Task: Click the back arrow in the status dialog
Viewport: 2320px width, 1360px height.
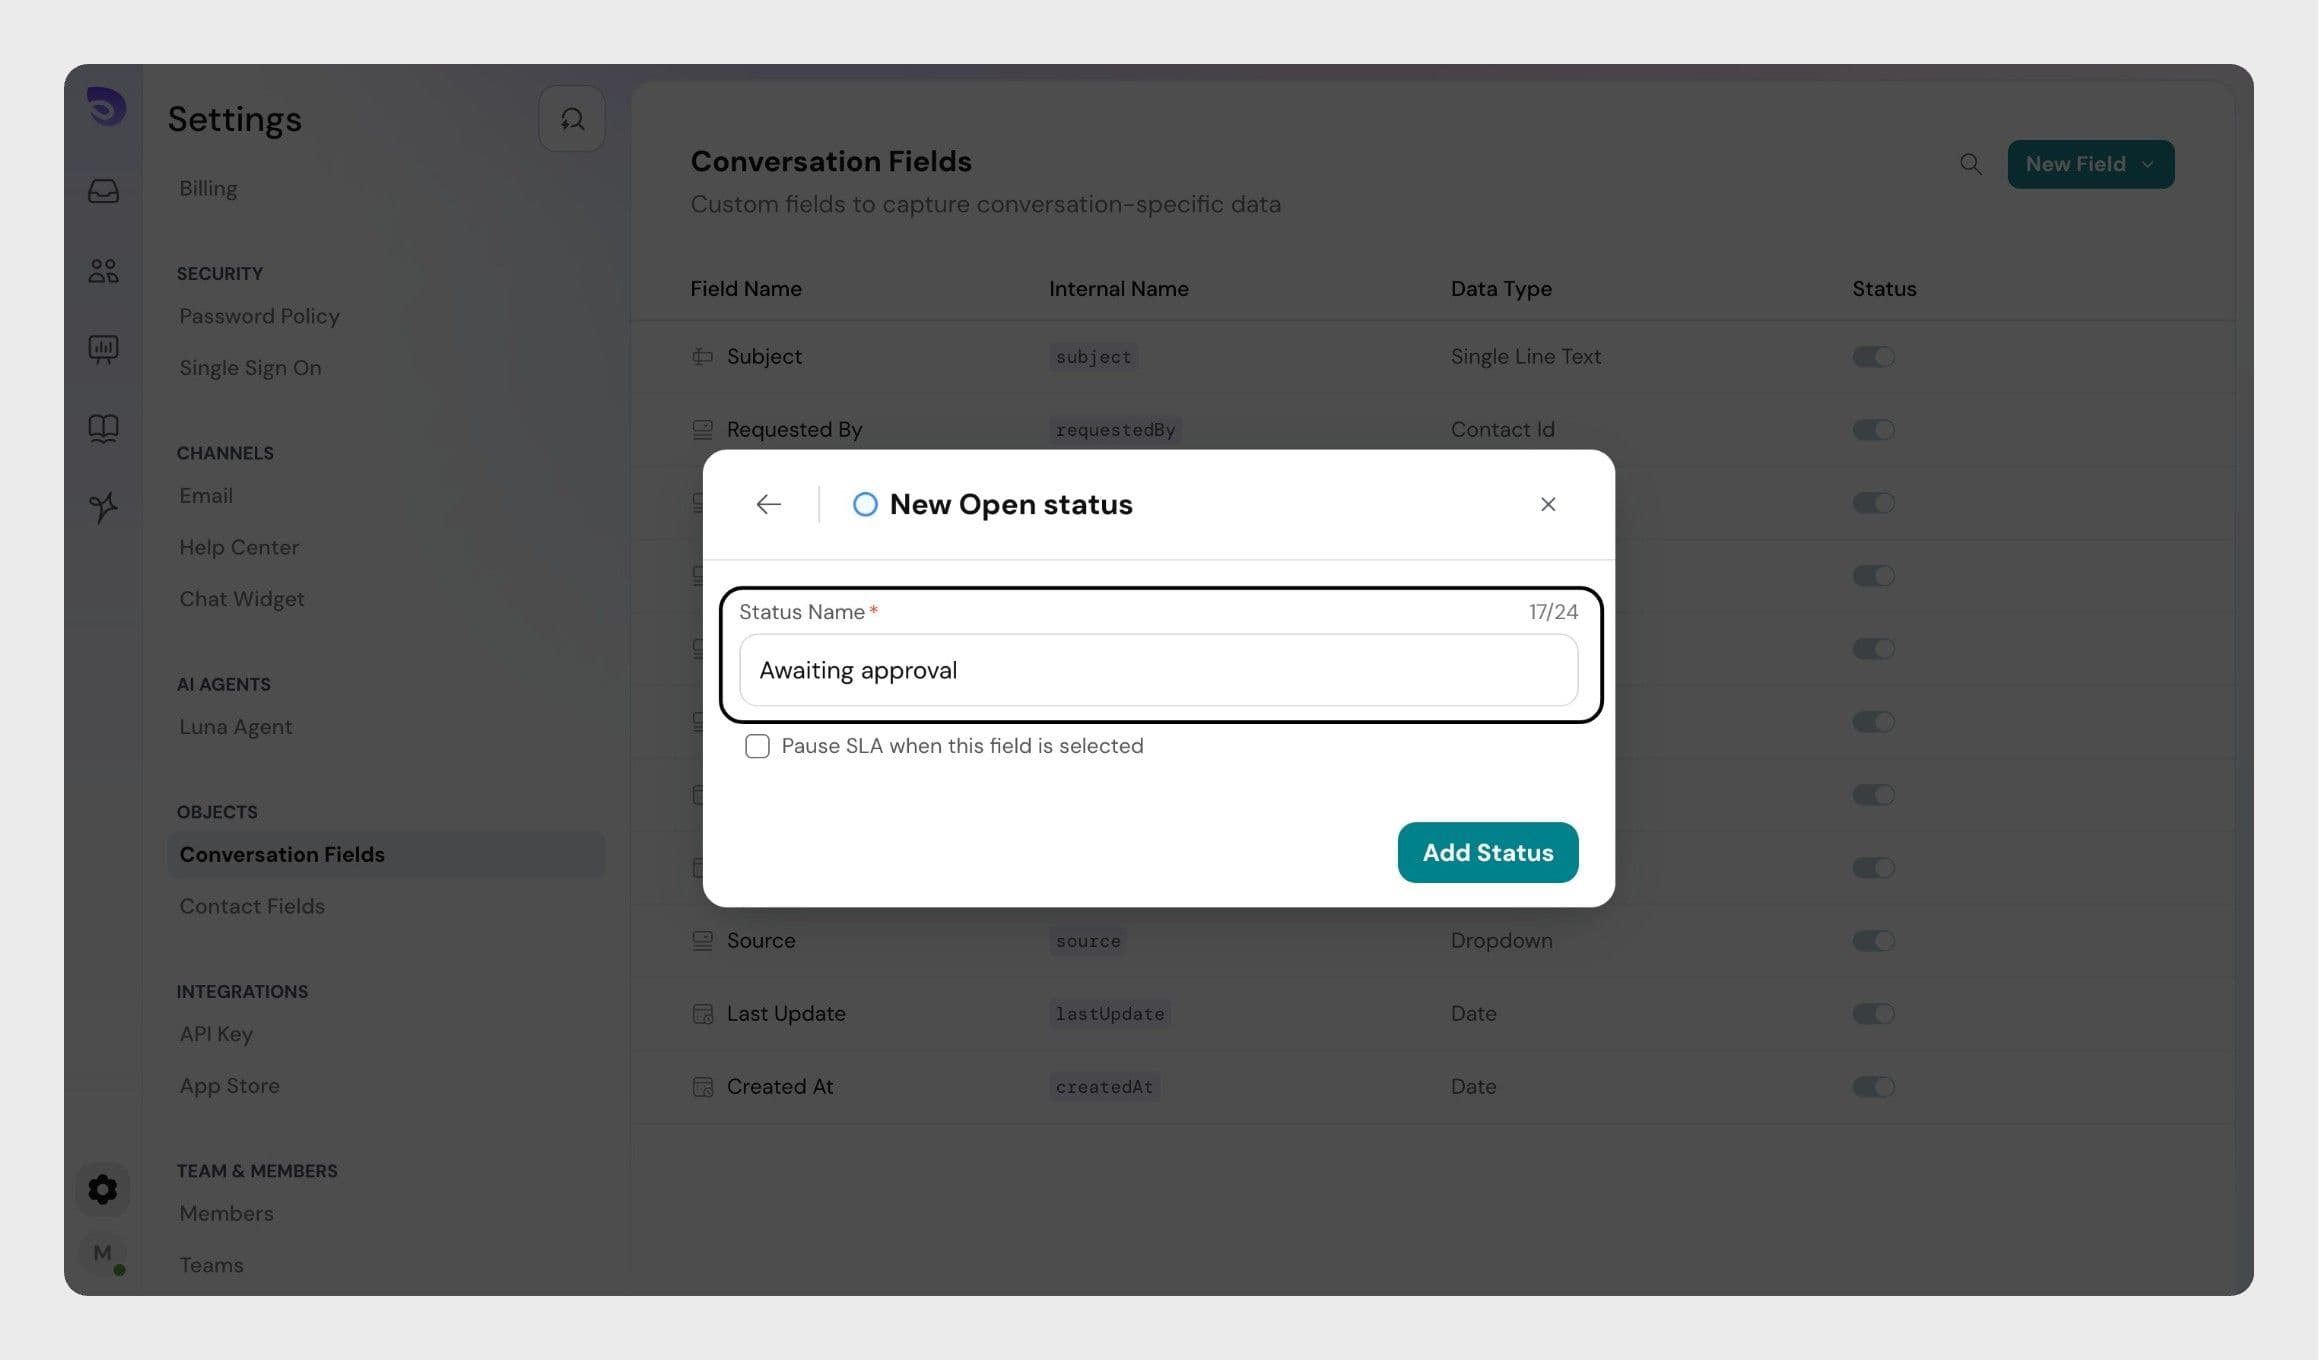Action: pyautogui.click(x=768, y=504)
